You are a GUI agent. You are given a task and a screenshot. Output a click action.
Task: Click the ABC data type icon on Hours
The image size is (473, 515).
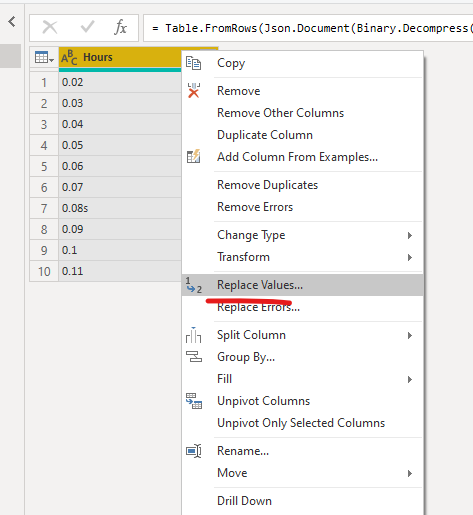pyautogui.click(x=69, y=57)
